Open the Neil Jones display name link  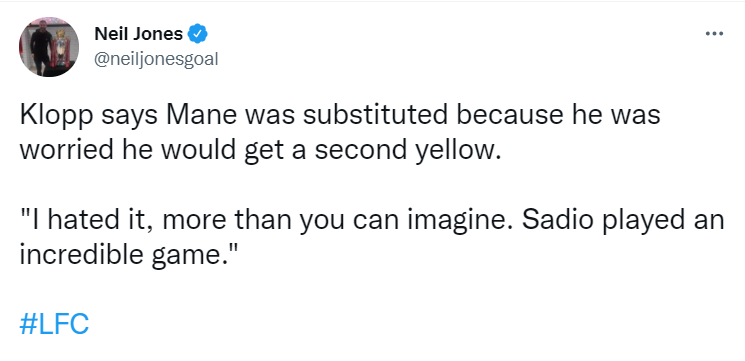138,34
